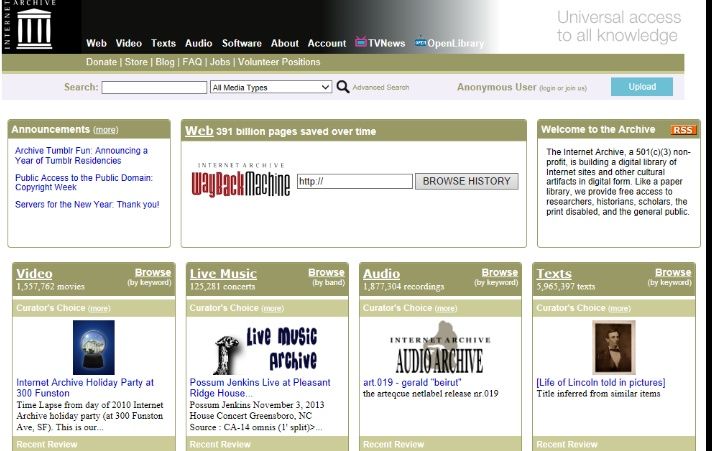This screenshot has width=712, height=451.
Task: Open the All Media Types dropdown
Action: [x=271, y=87]
